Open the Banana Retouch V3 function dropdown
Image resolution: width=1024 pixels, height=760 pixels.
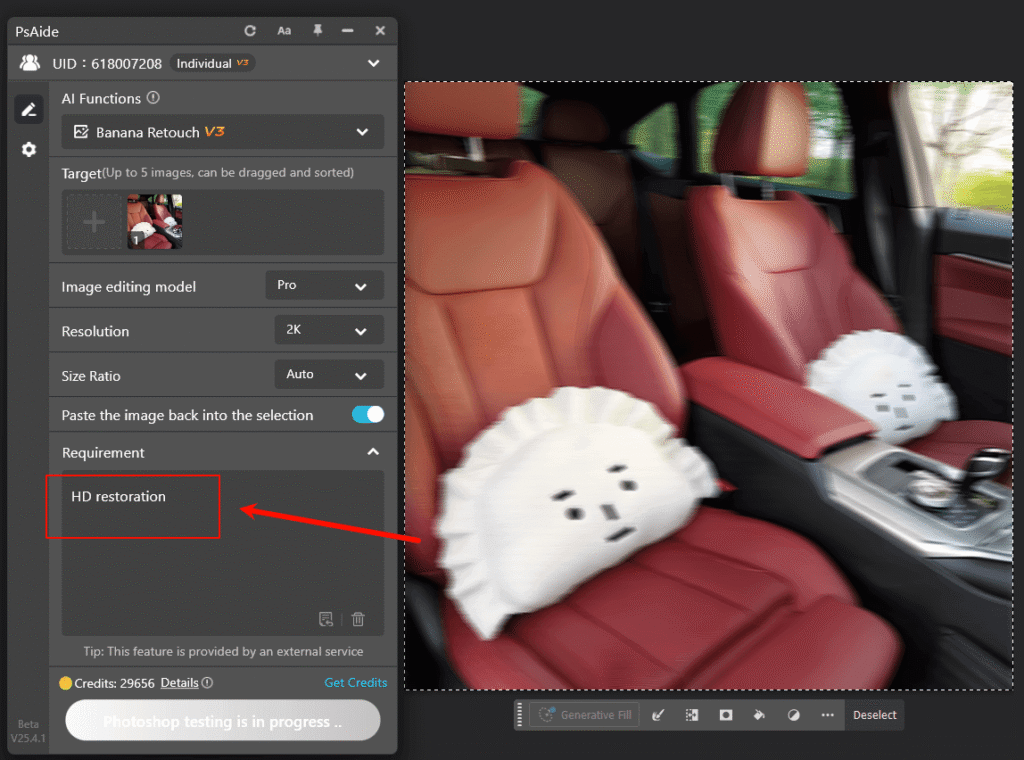coord(222,131)
